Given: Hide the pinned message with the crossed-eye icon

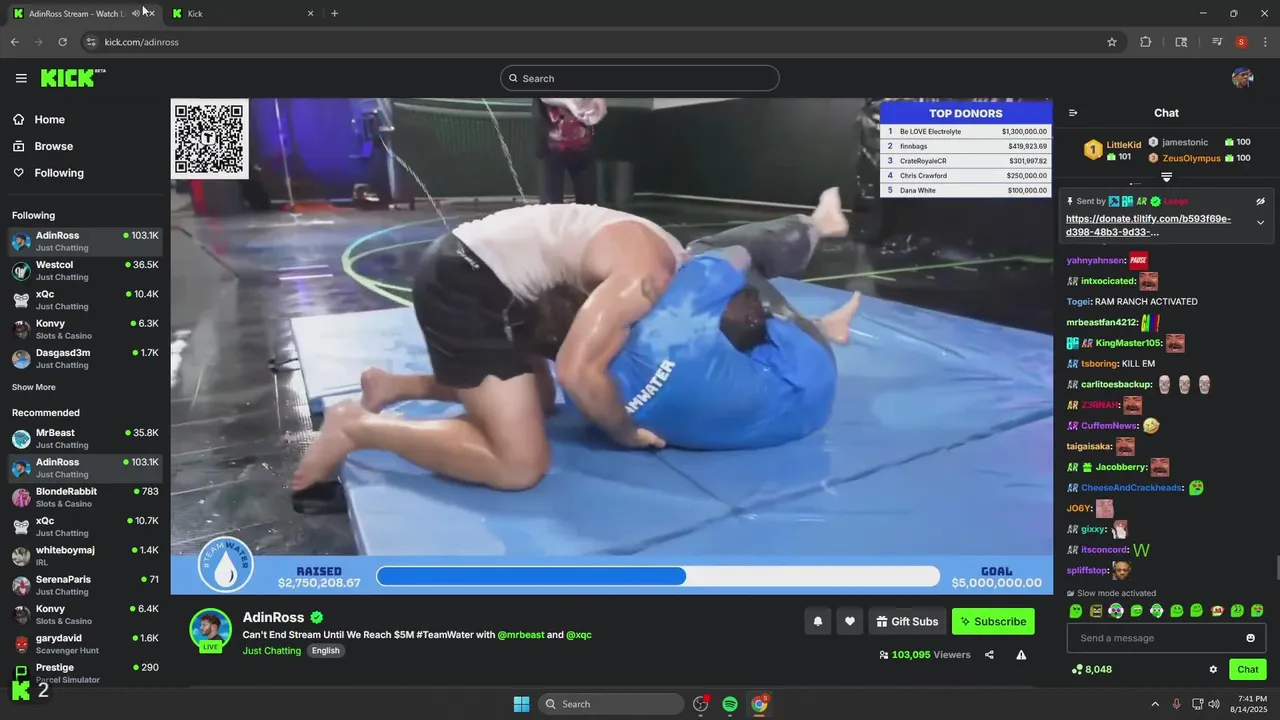Looking at the screenshot, I should pos(1261,201).
